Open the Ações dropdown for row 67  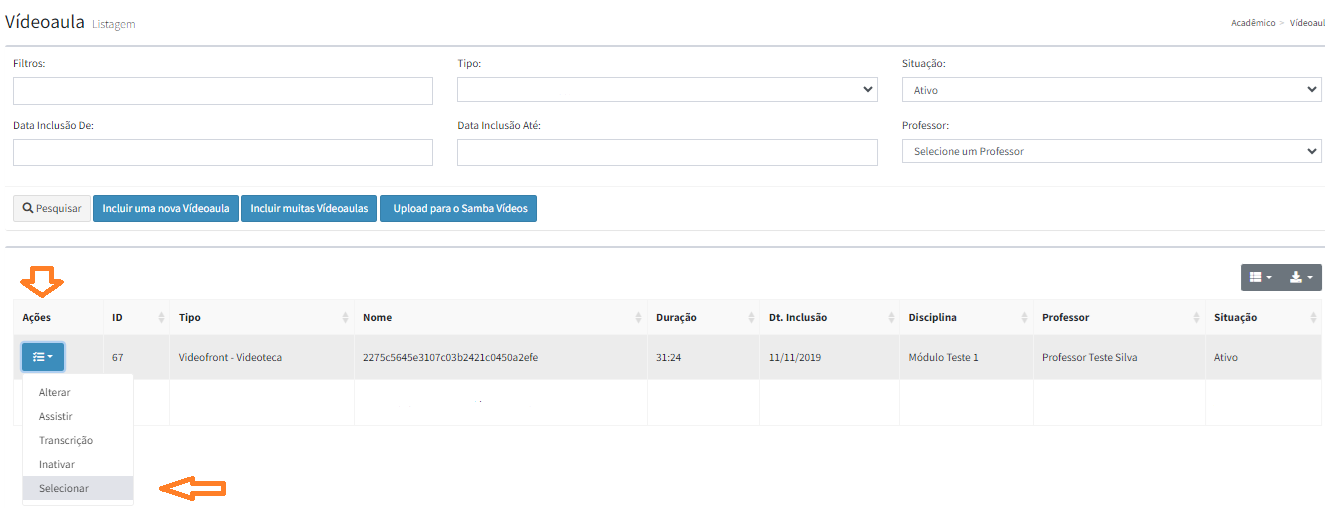pos(43,357)
